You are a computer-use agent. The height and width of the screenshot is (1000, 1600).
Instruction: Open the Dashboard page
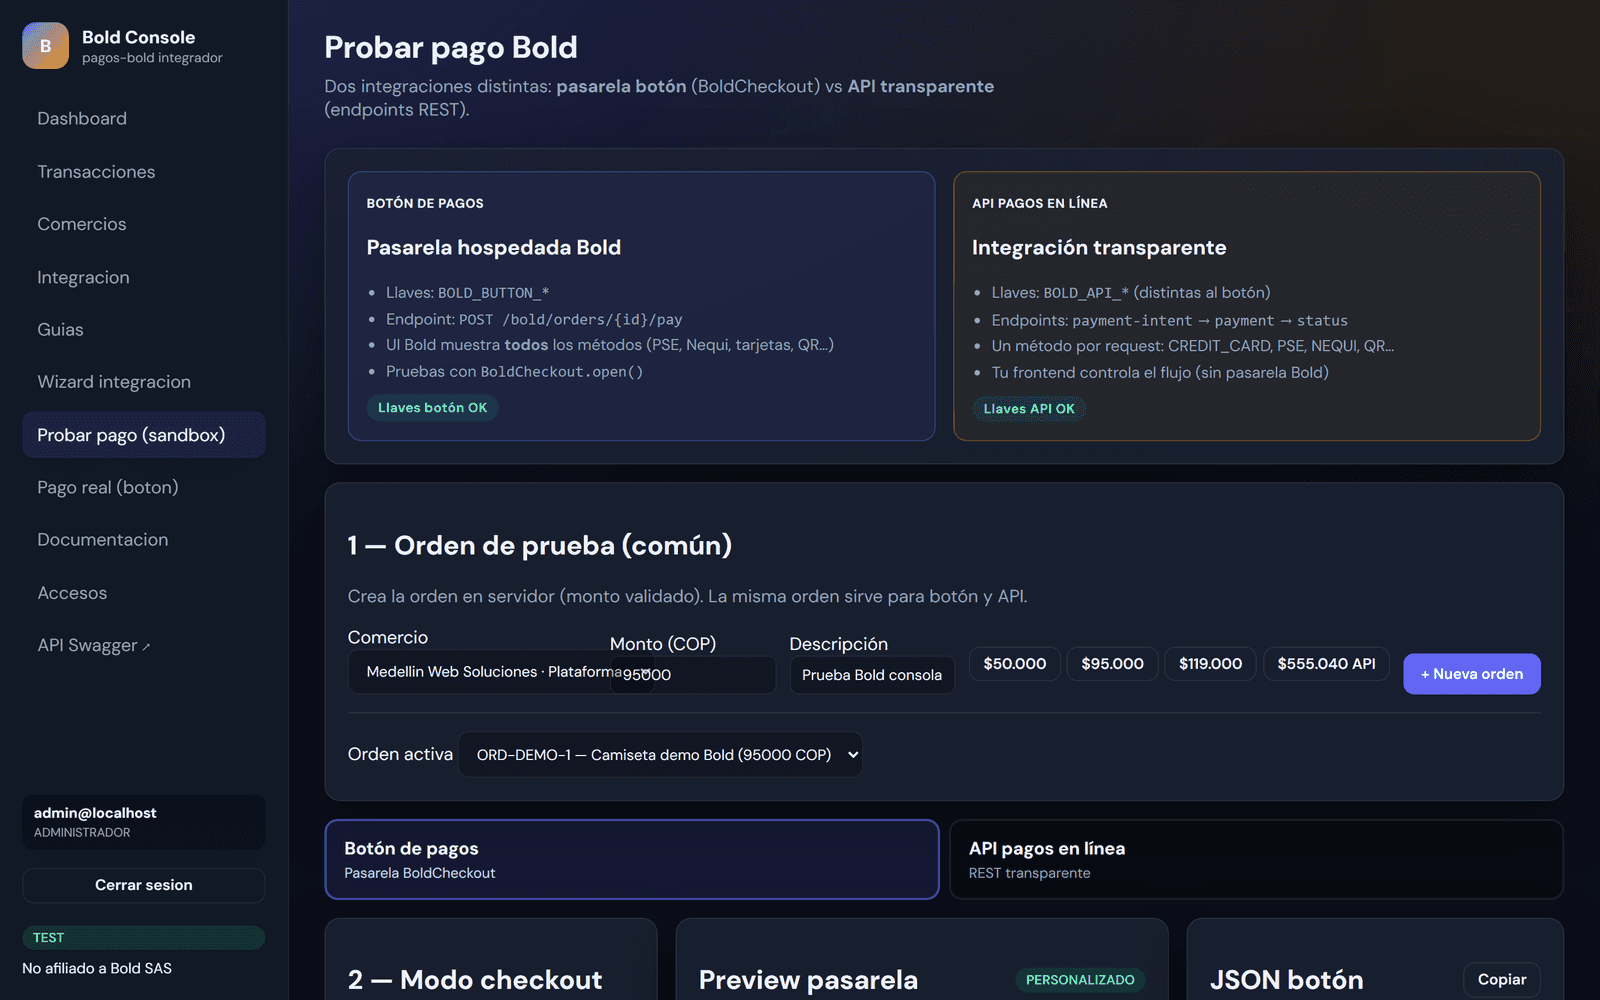pyautogui.click(x=143, y=118)
